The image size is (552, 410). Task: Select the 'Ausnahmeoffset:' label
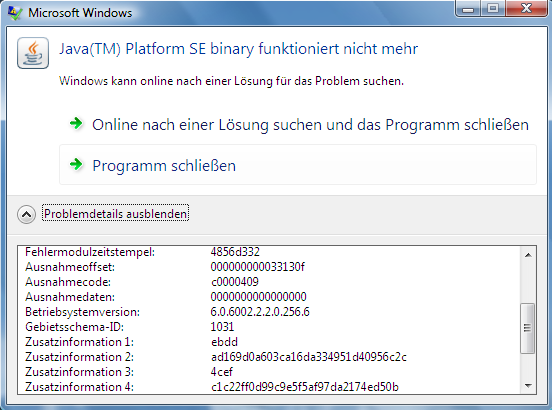click(x=70, y=267)
